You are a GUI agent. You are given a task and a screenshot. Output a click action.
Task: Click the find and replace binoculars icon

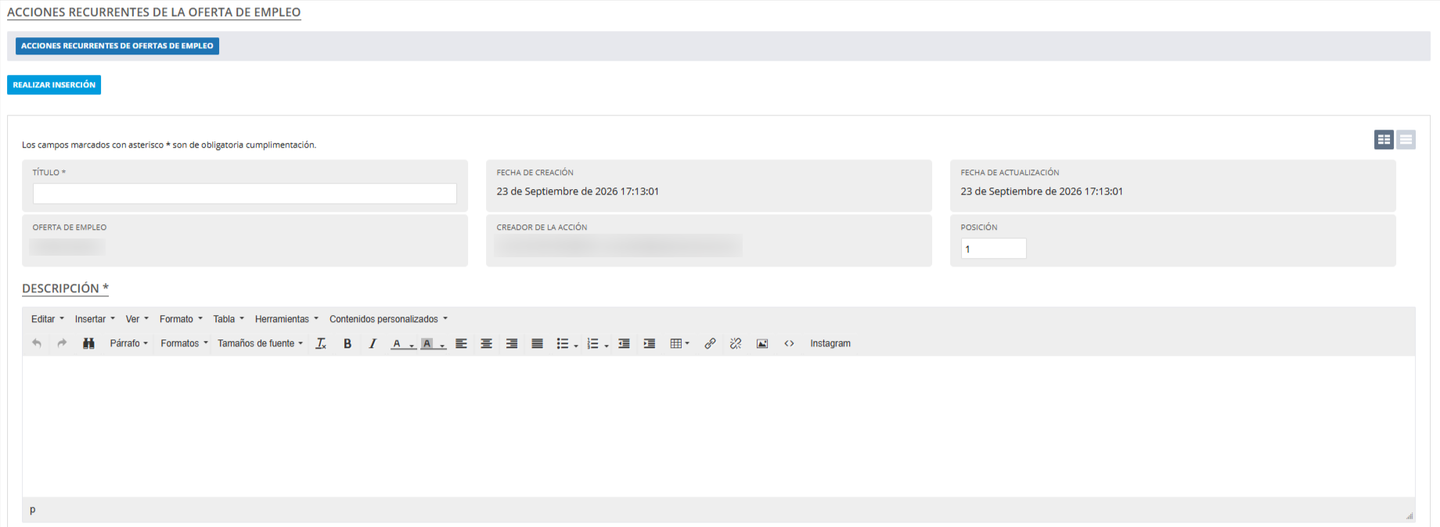pyautogui.click(x=88, y=343)
